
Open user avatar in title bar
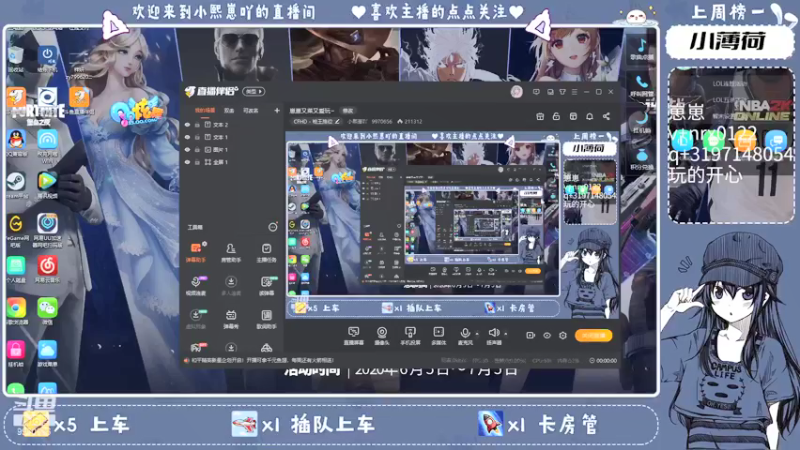click(x=516, y=92)
